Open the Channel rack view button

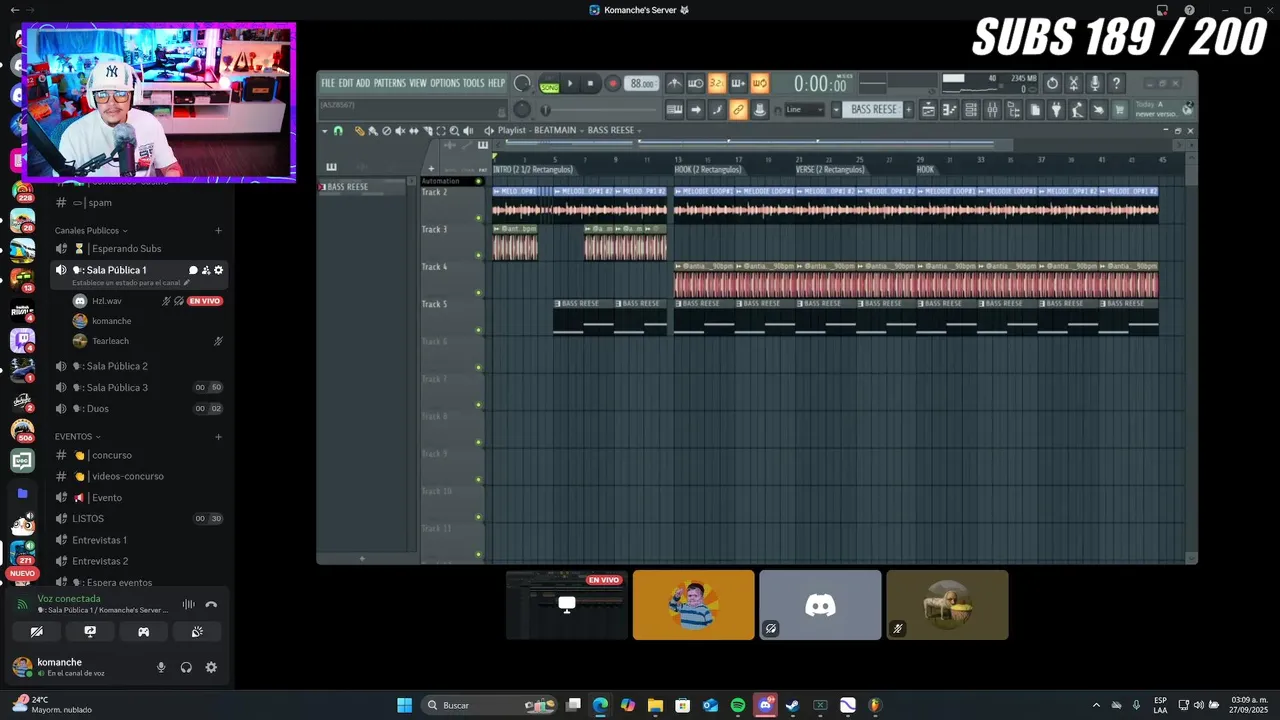(x=971, y=110)
